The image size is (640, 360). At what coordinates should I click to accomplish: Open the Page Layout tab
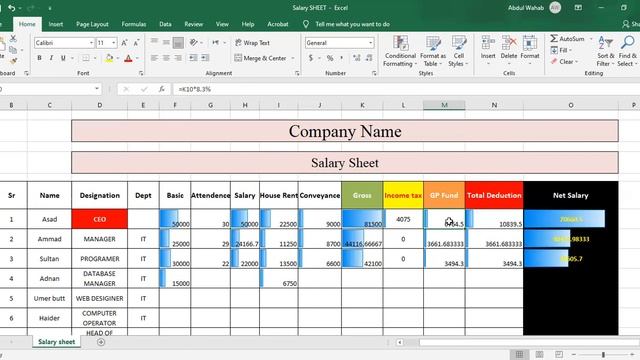click(x=92, y=24)
